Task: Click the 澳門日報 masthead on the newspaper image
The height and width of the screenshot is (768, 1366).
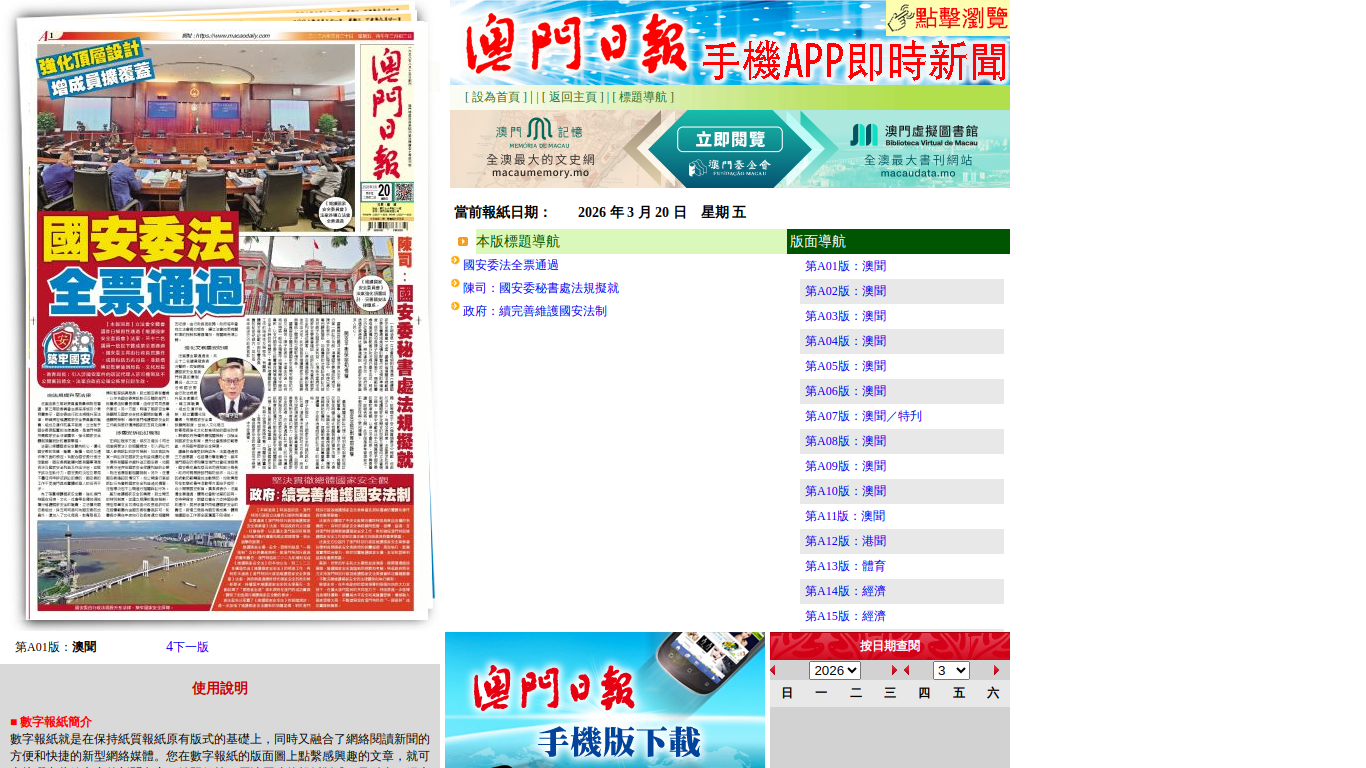Action: pyautogui.click(x=387, y=111)
